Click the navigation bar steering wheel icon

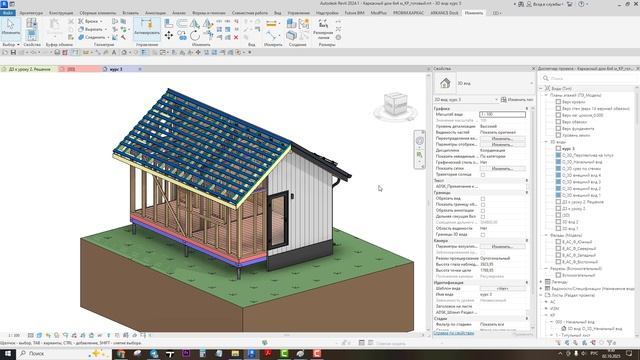click(420, 140)
